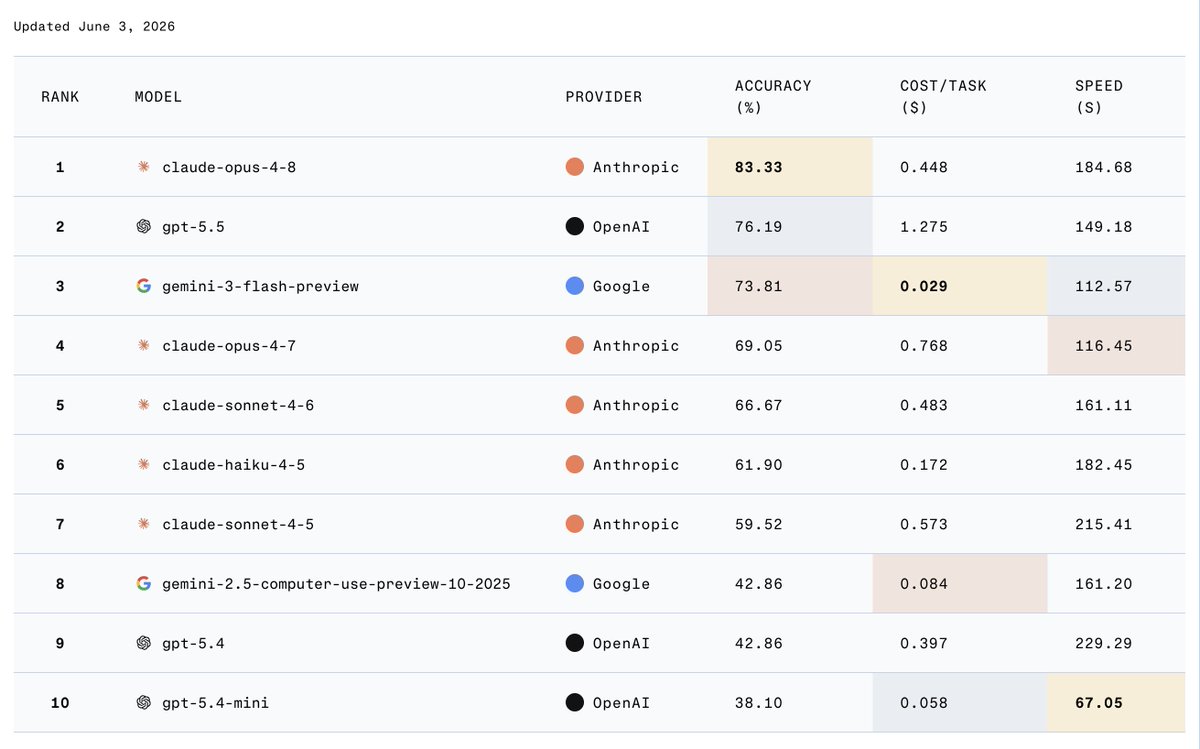
Task: Click the OpenAI logo beside gpt-5.4
Action: (143, 643)
